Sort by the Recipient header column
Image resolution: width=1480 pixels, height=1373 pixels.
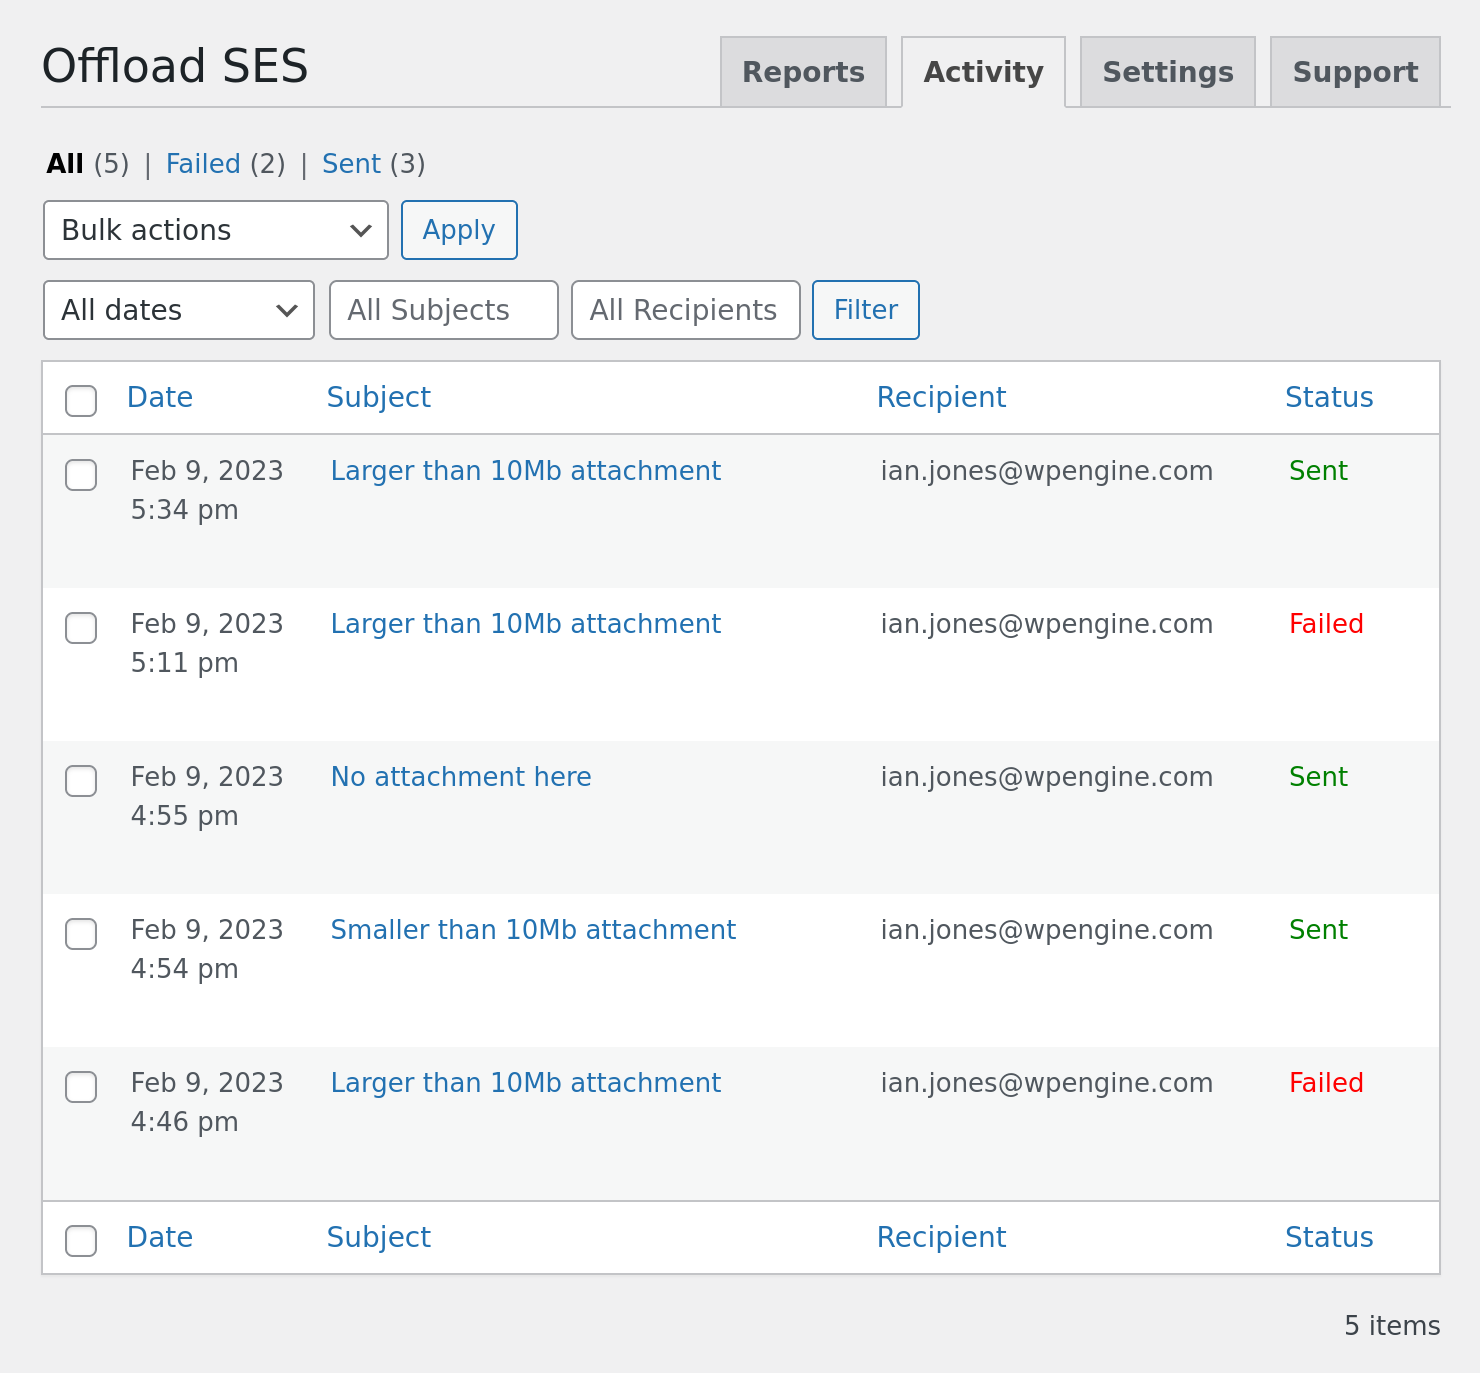(941, 397)
